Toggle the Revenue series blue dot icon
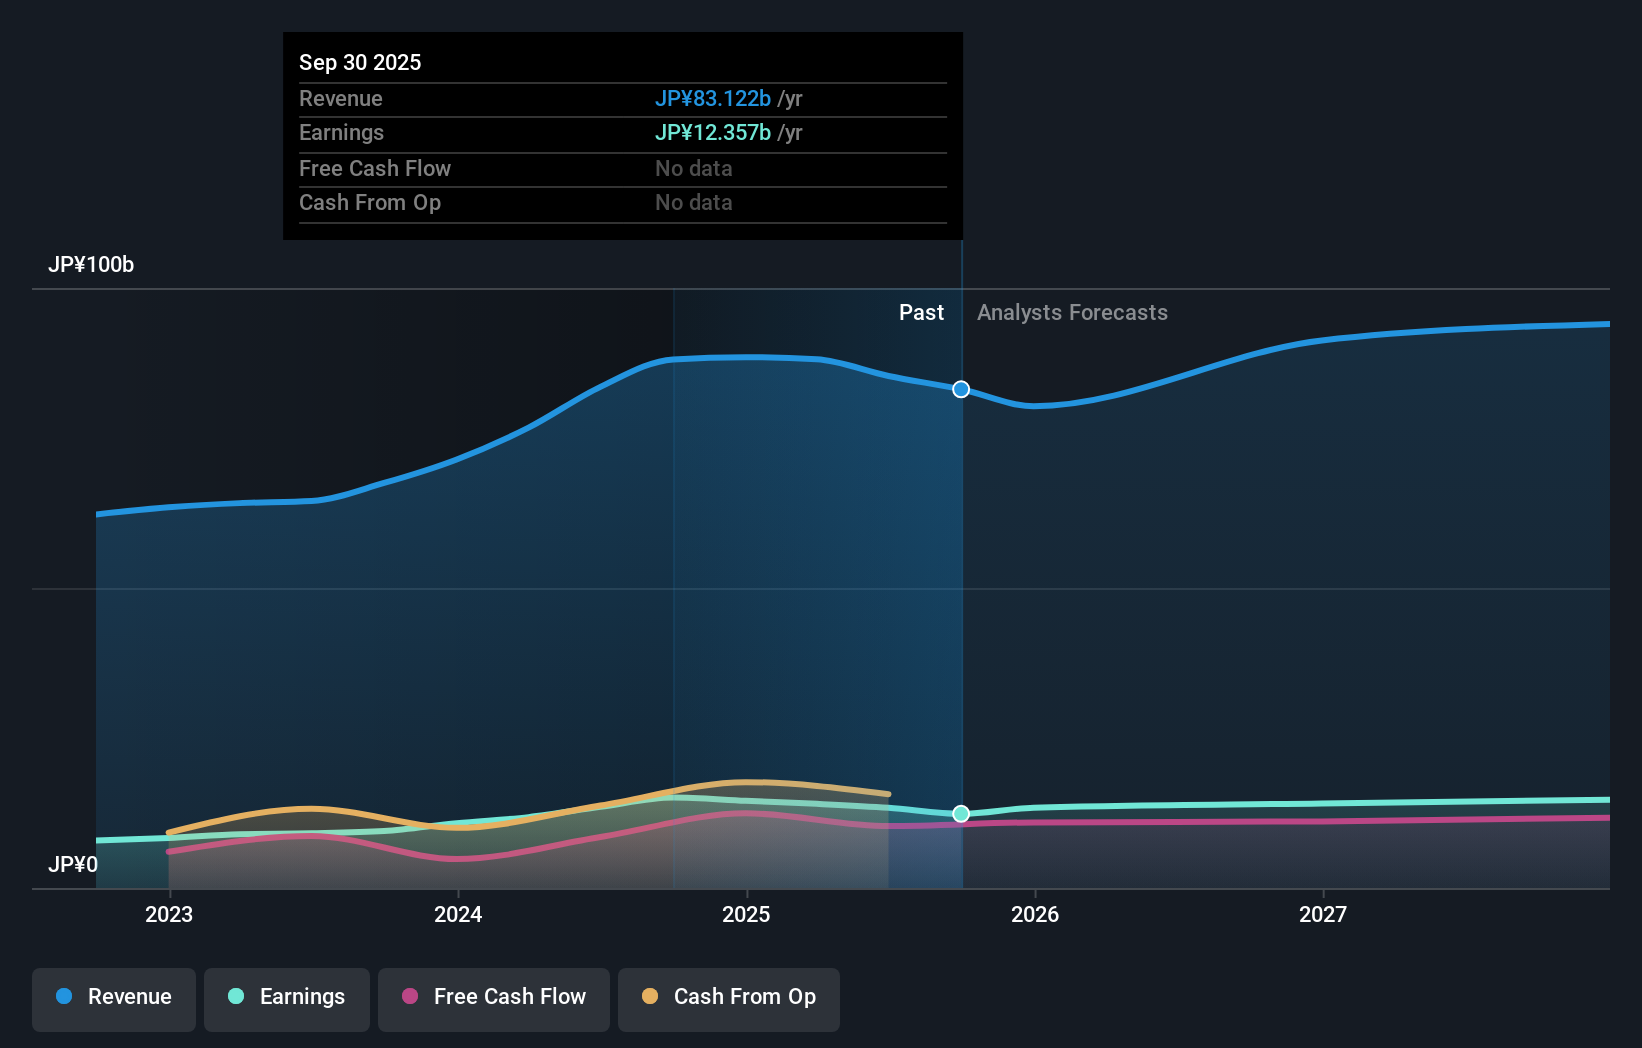 (x=65, y=997)
